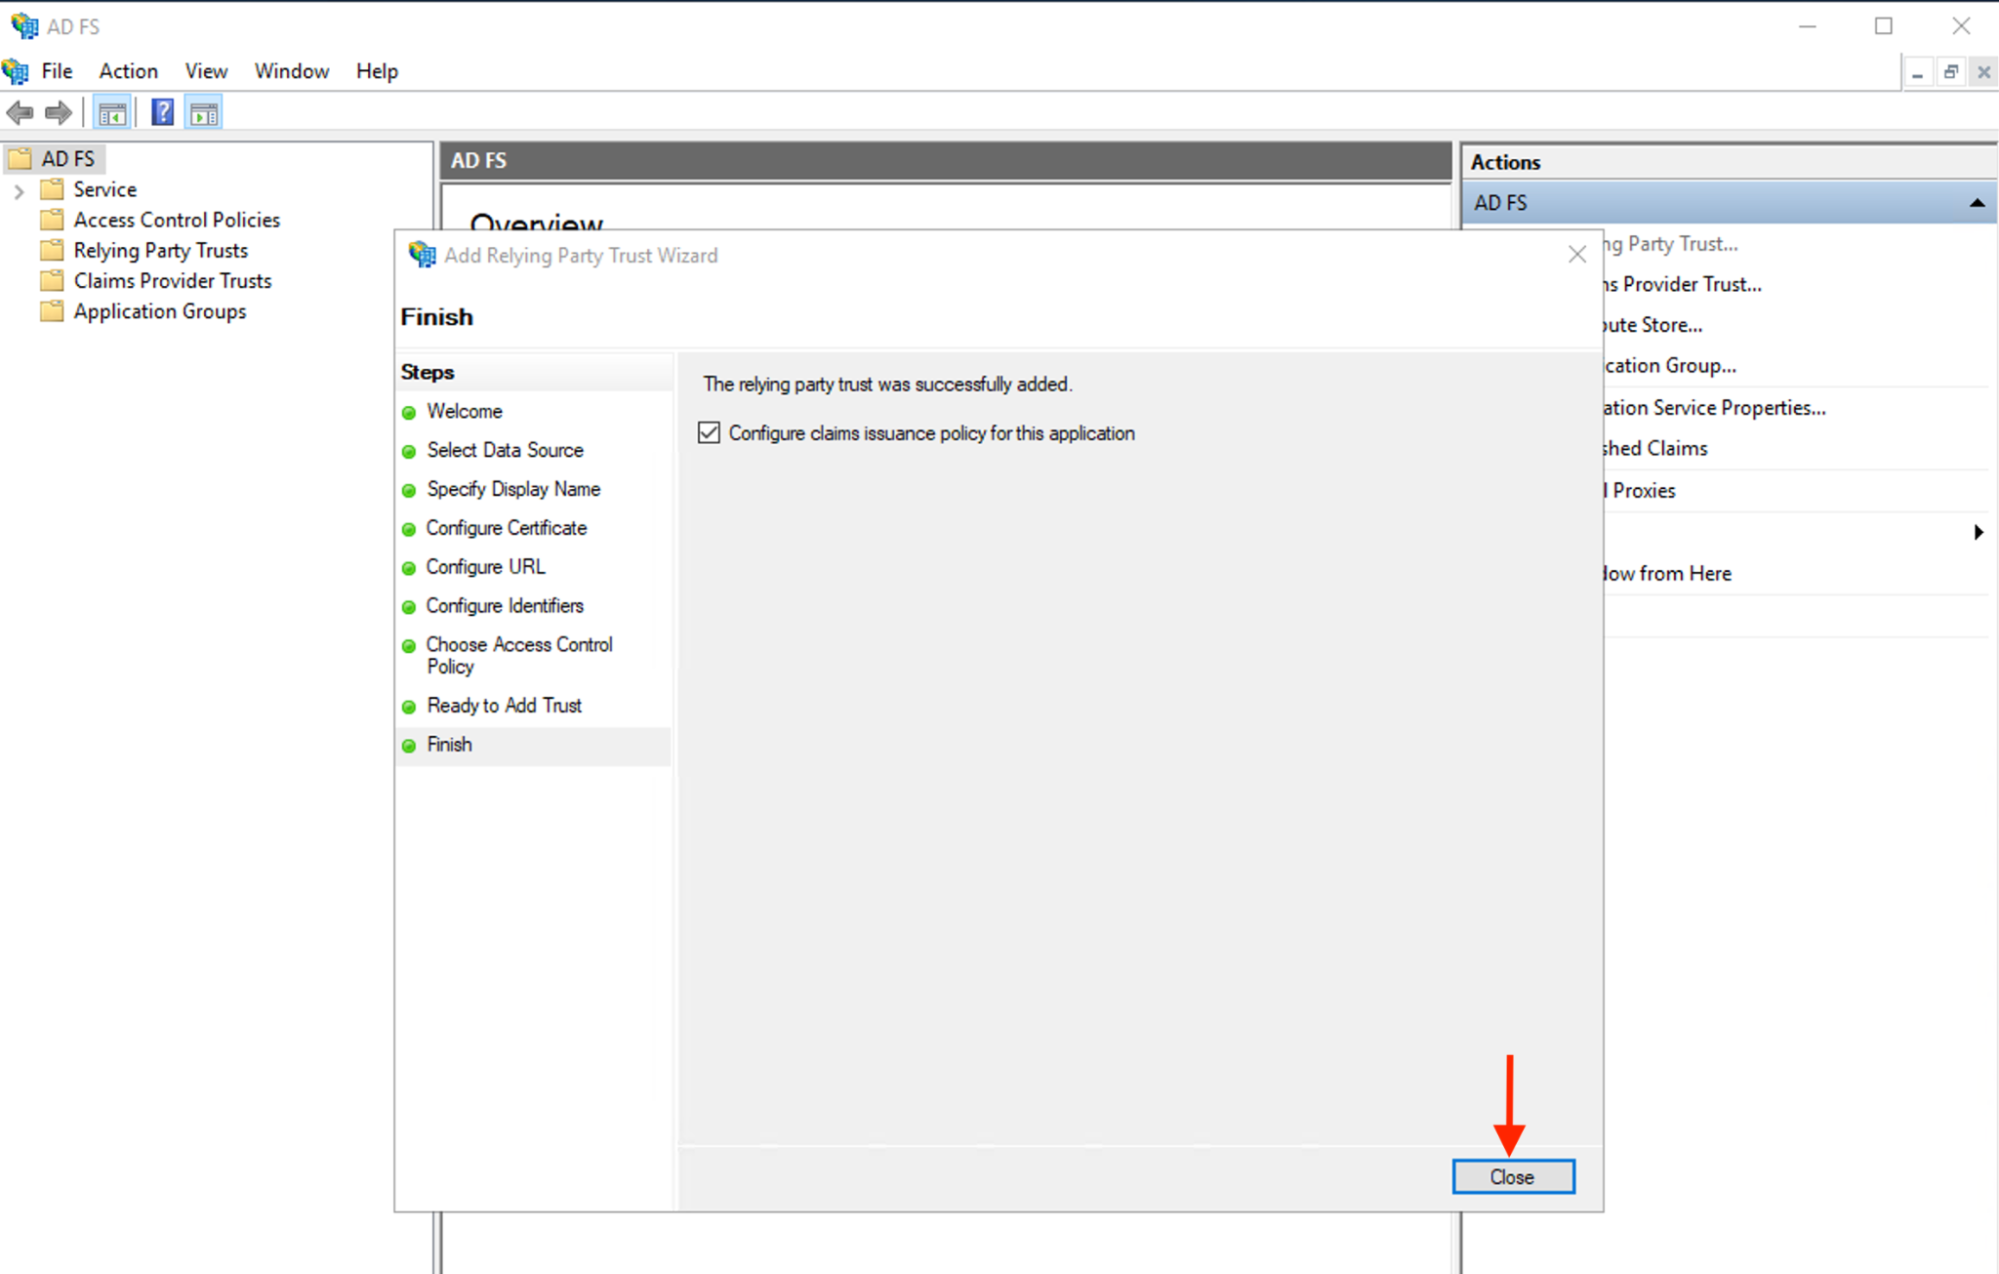Select AD FS root node in tree
1999x1274 pixels.
point(67,159)
